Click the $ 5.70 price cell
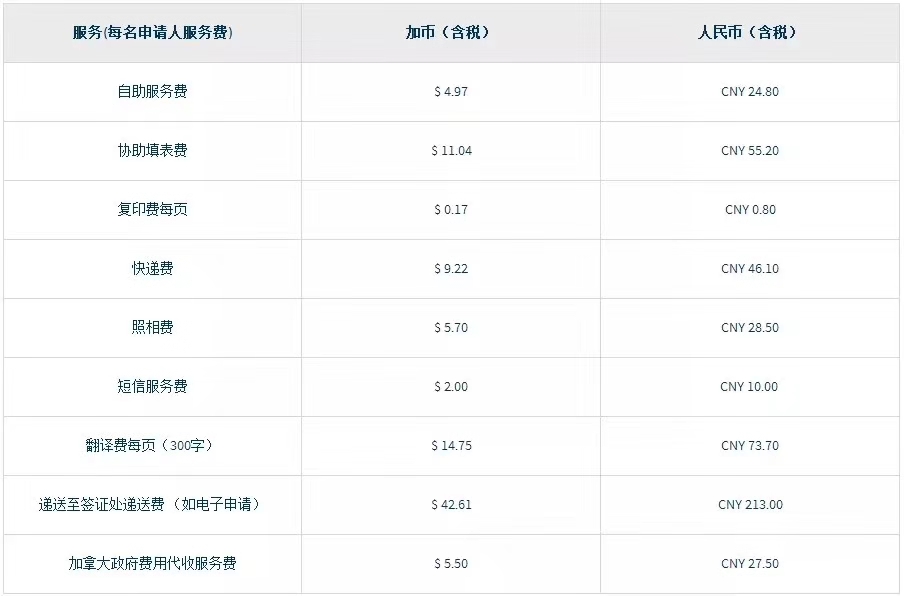Viewport: 904px width, 596px height. click(451, 327)
